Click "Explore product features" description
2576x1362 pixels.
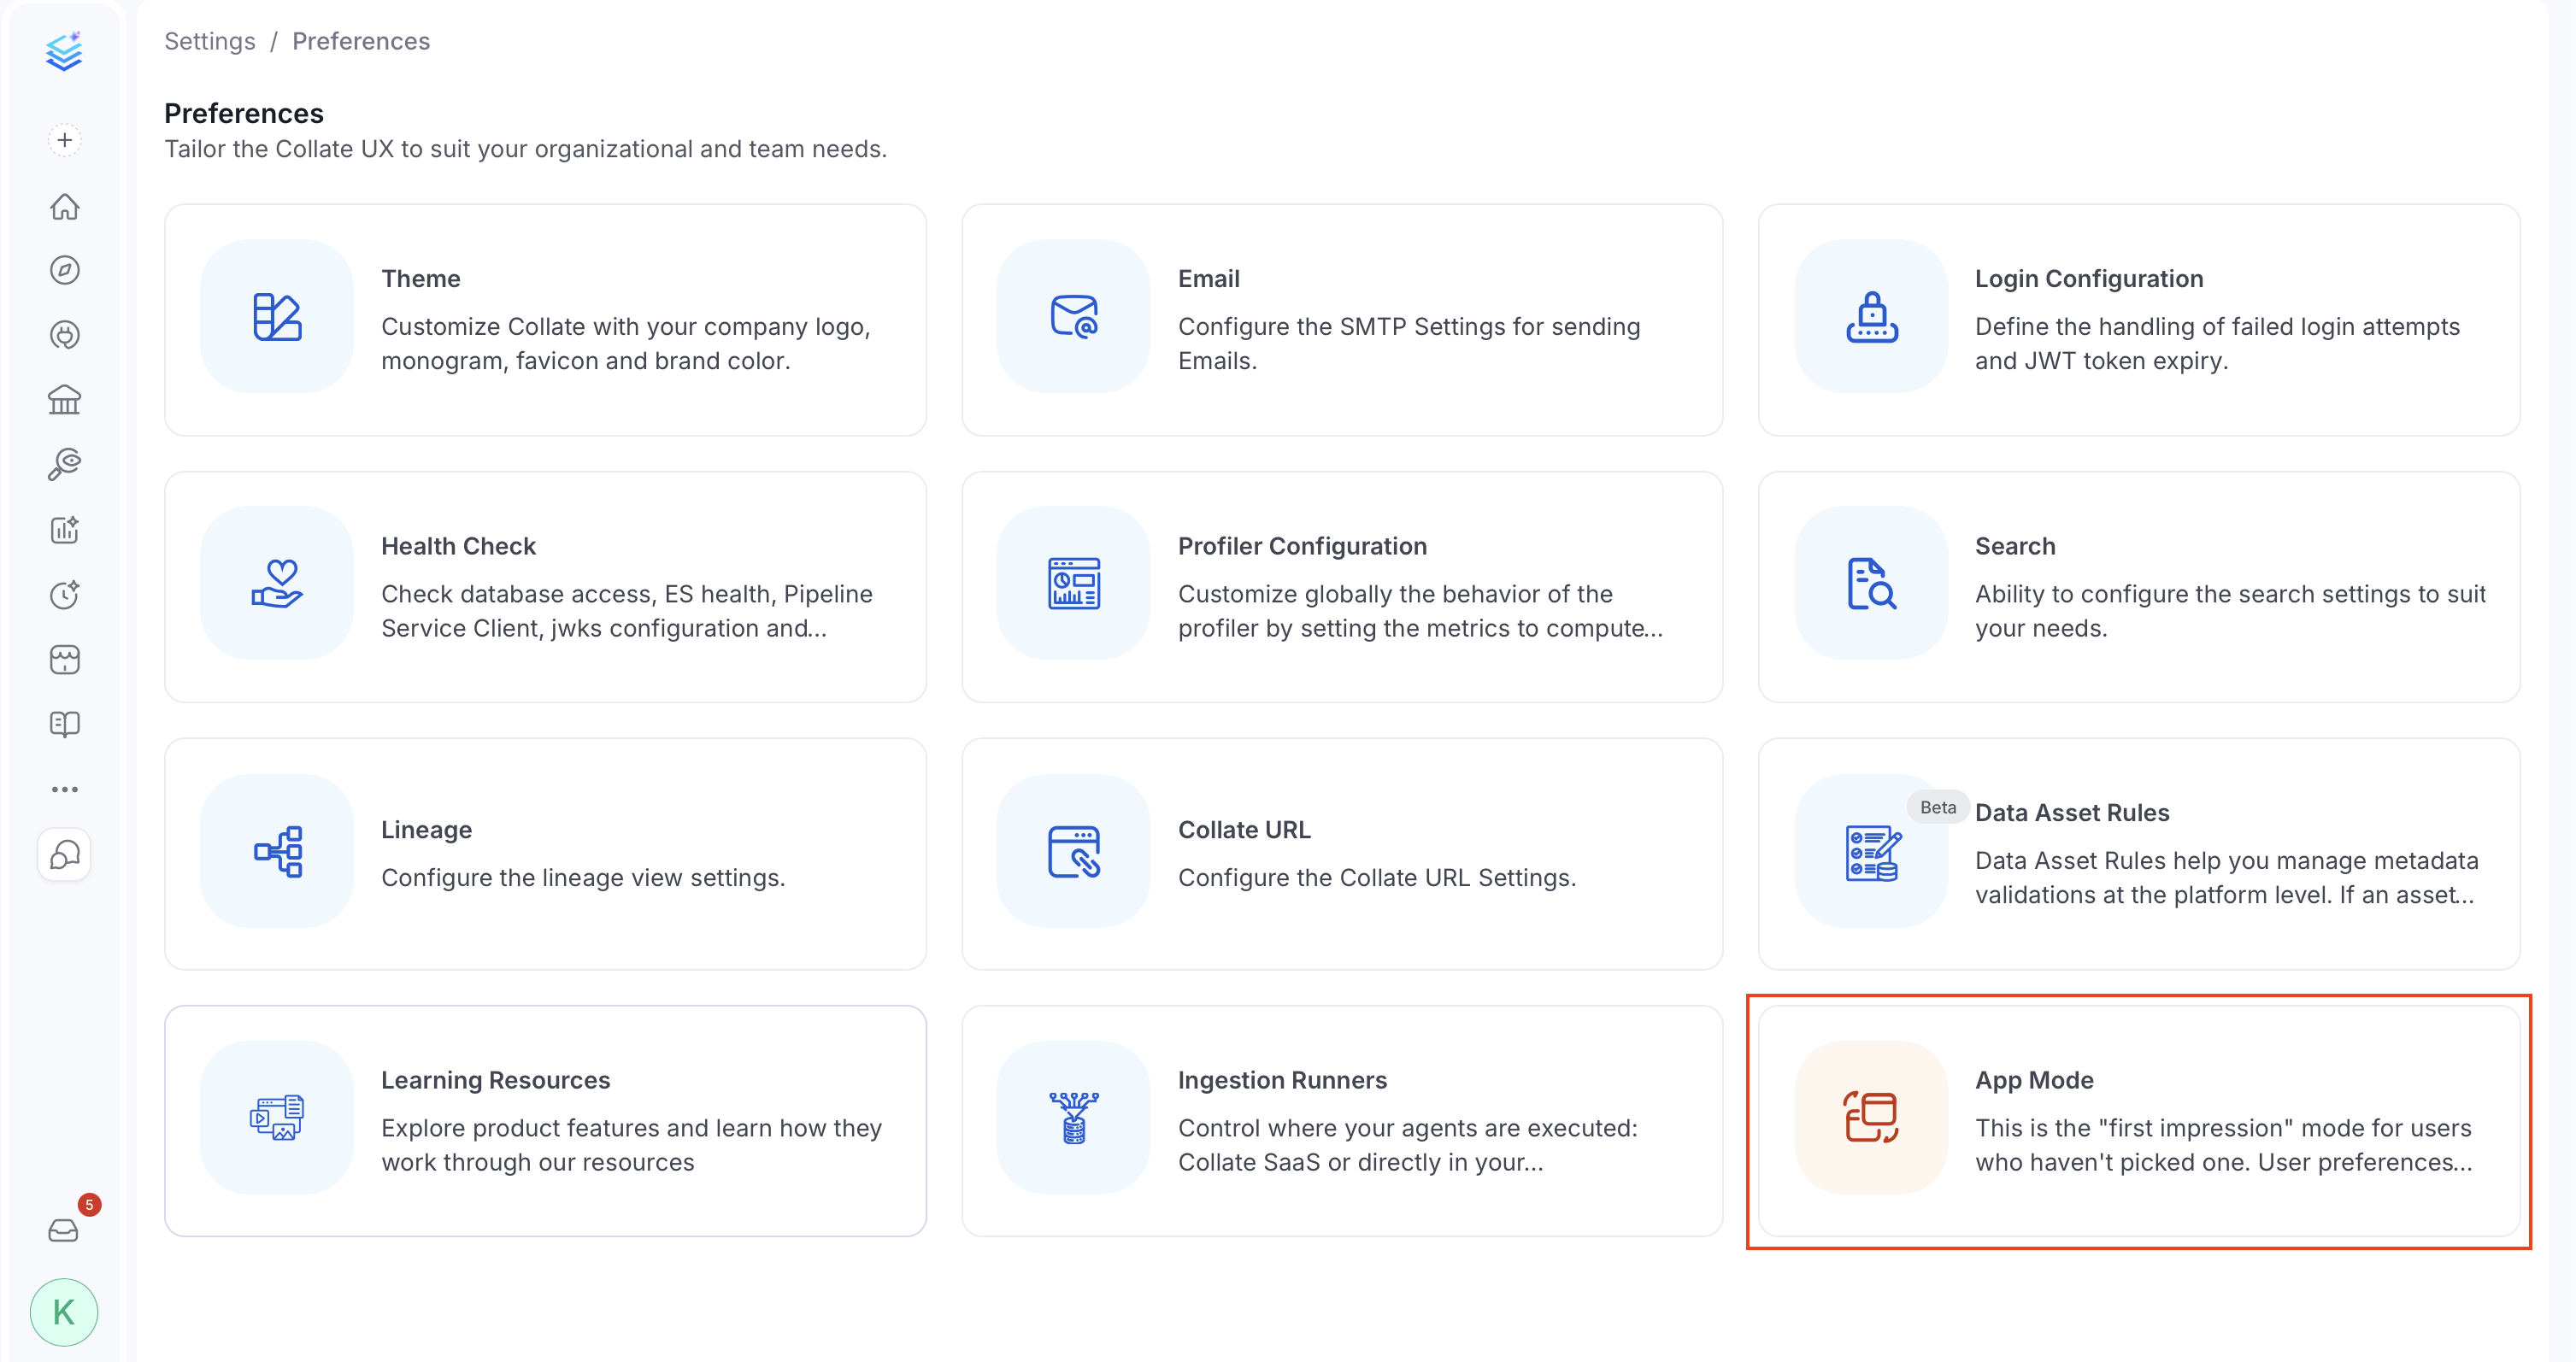pyautogui.click(x=631, y=1145)
